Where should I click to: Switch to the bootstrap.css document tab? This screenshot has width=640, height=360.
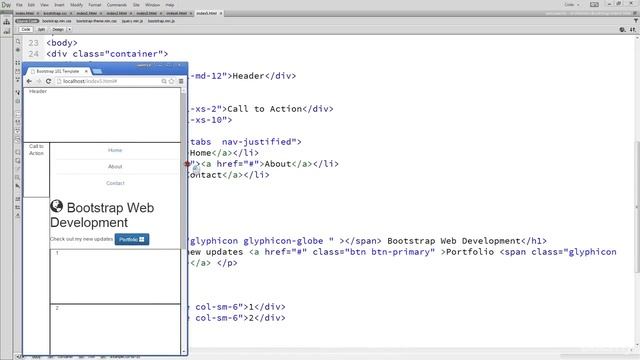click(x=55, y=13)
